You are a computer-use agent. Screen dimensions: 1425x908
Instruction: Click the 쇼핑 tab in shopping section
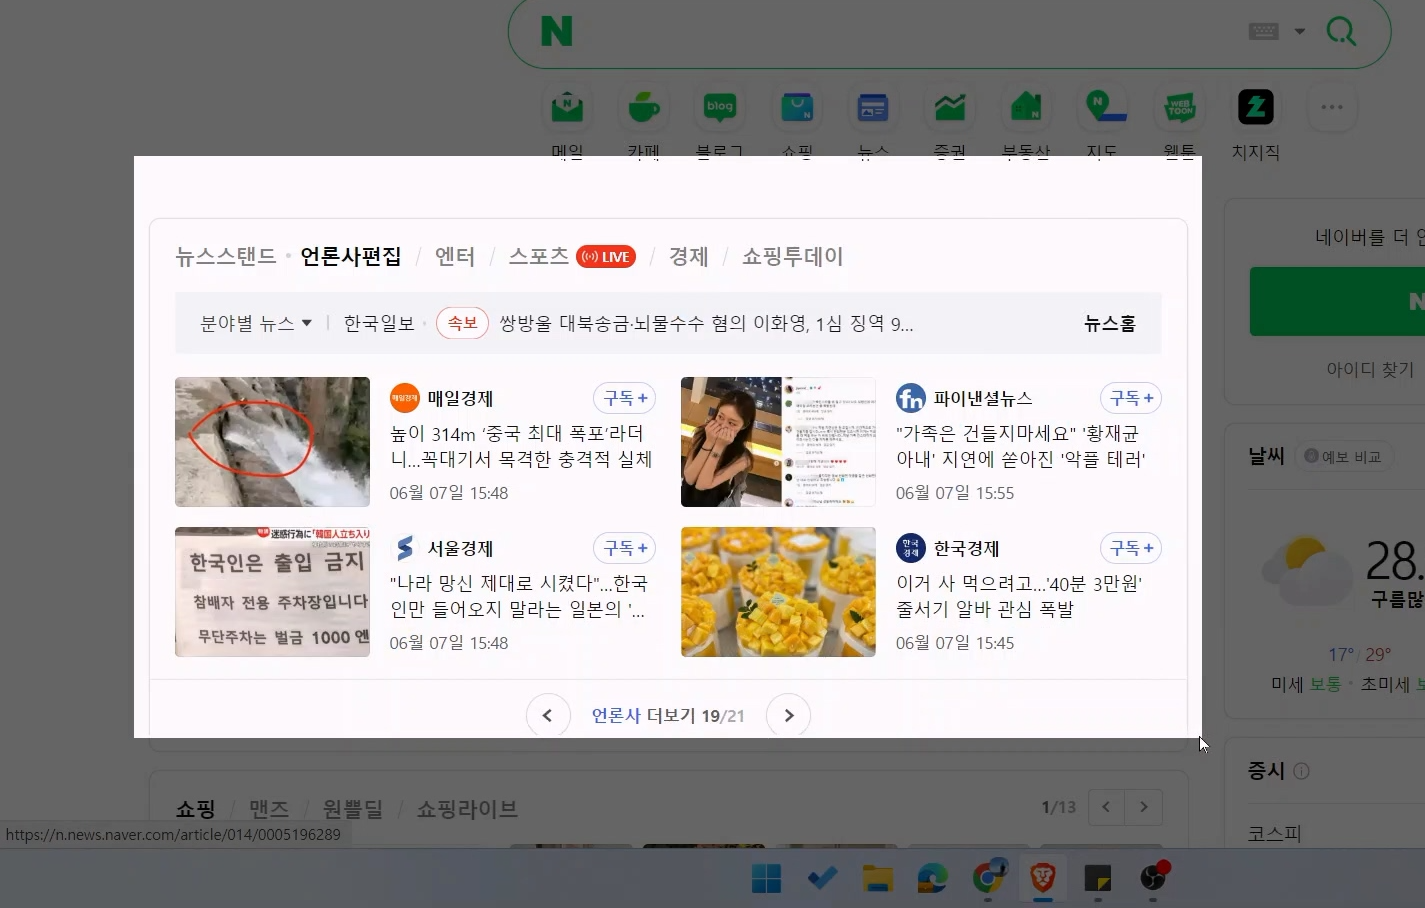tap(196, 808)
